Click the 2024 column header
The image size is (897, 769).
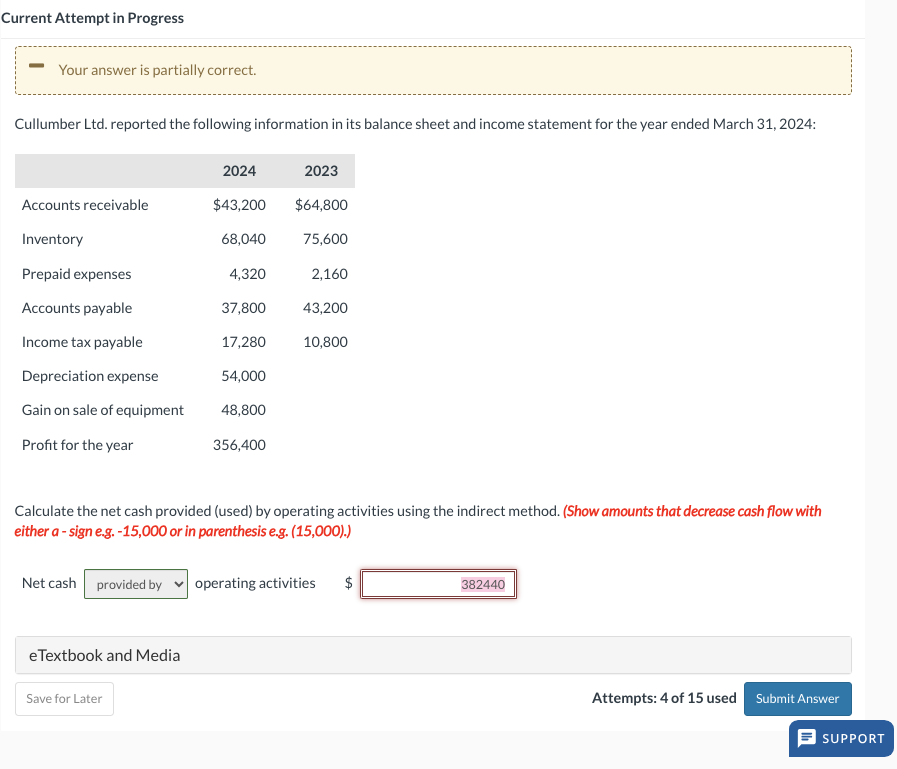click(239, 171)
